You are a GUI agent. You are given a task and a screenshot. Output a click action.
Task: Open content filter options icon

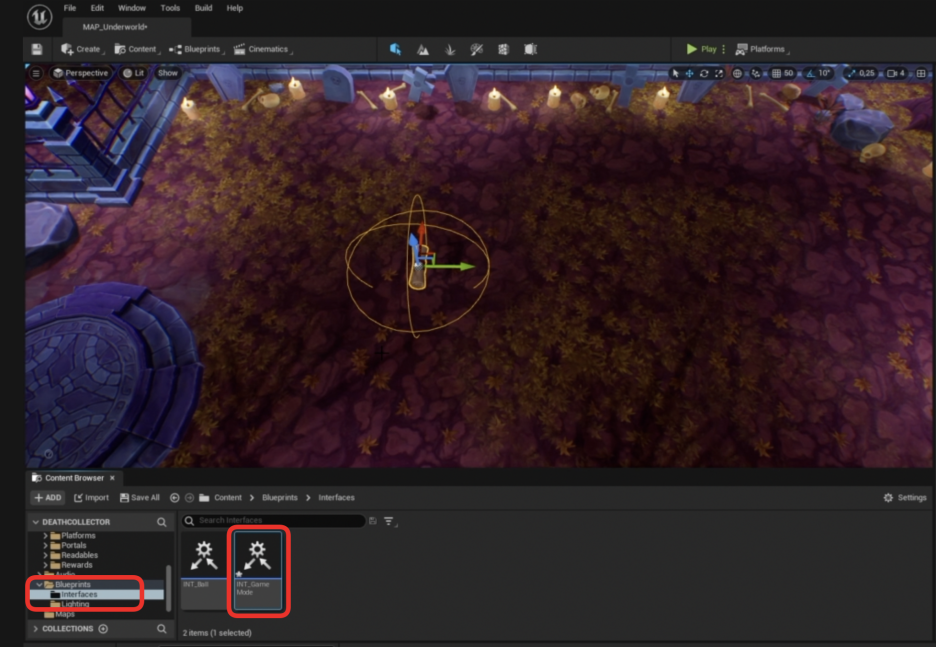point(390,521)
